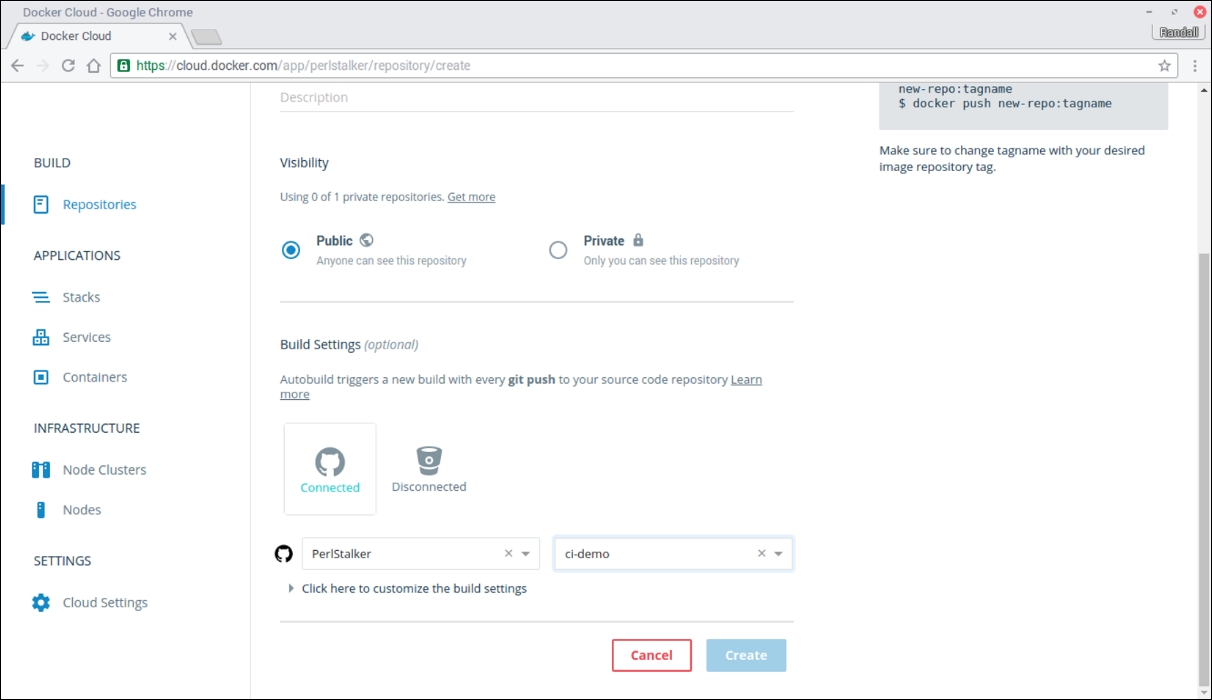Open Services in the sidebar

[86, 337]
